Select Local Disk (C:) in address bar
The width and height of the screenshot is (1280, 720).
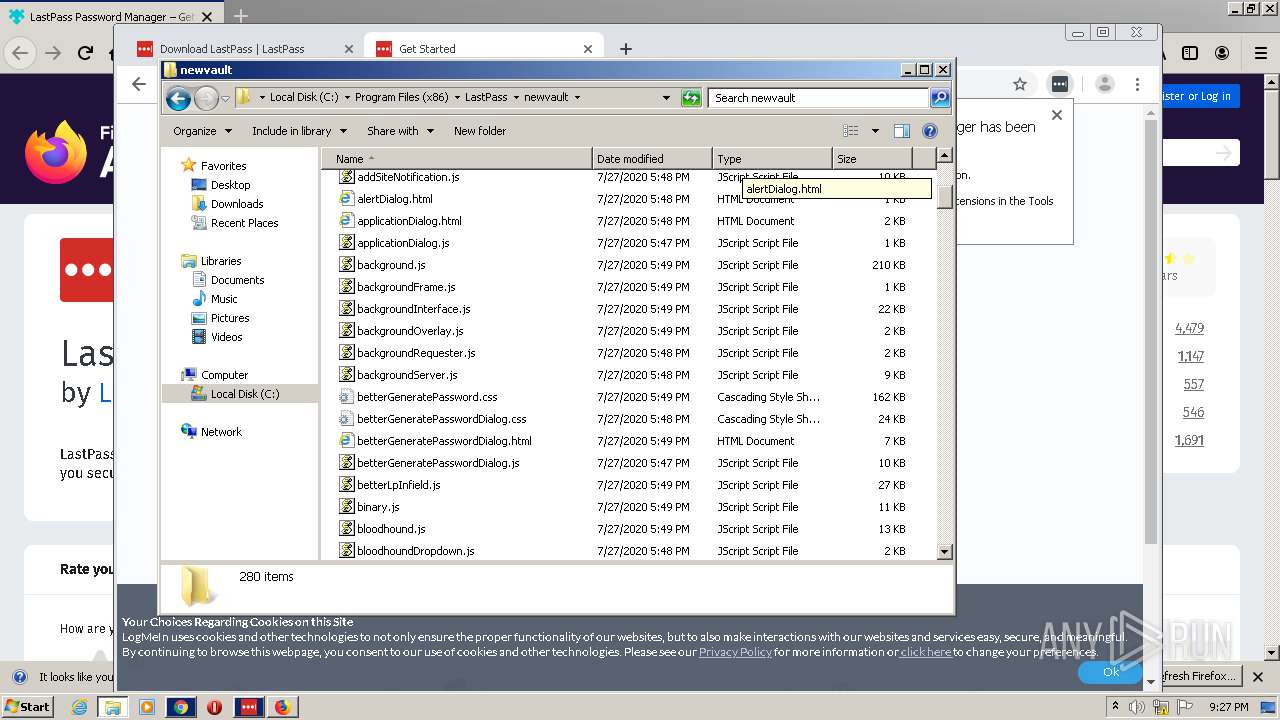click(x=304, y=98)
